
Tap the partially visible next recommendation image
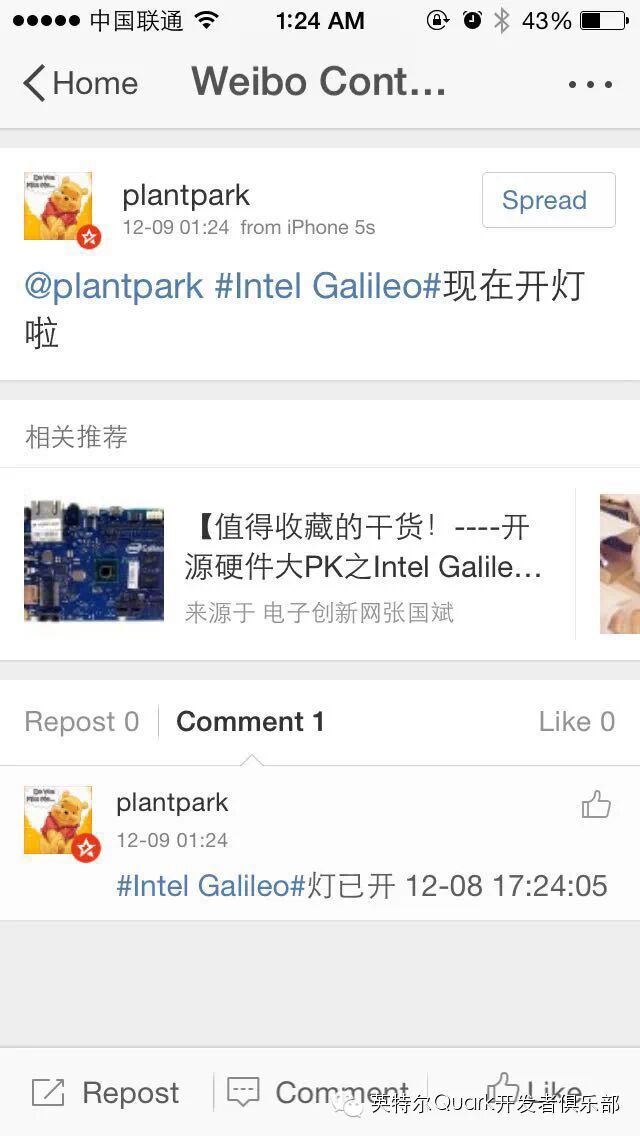620,564
